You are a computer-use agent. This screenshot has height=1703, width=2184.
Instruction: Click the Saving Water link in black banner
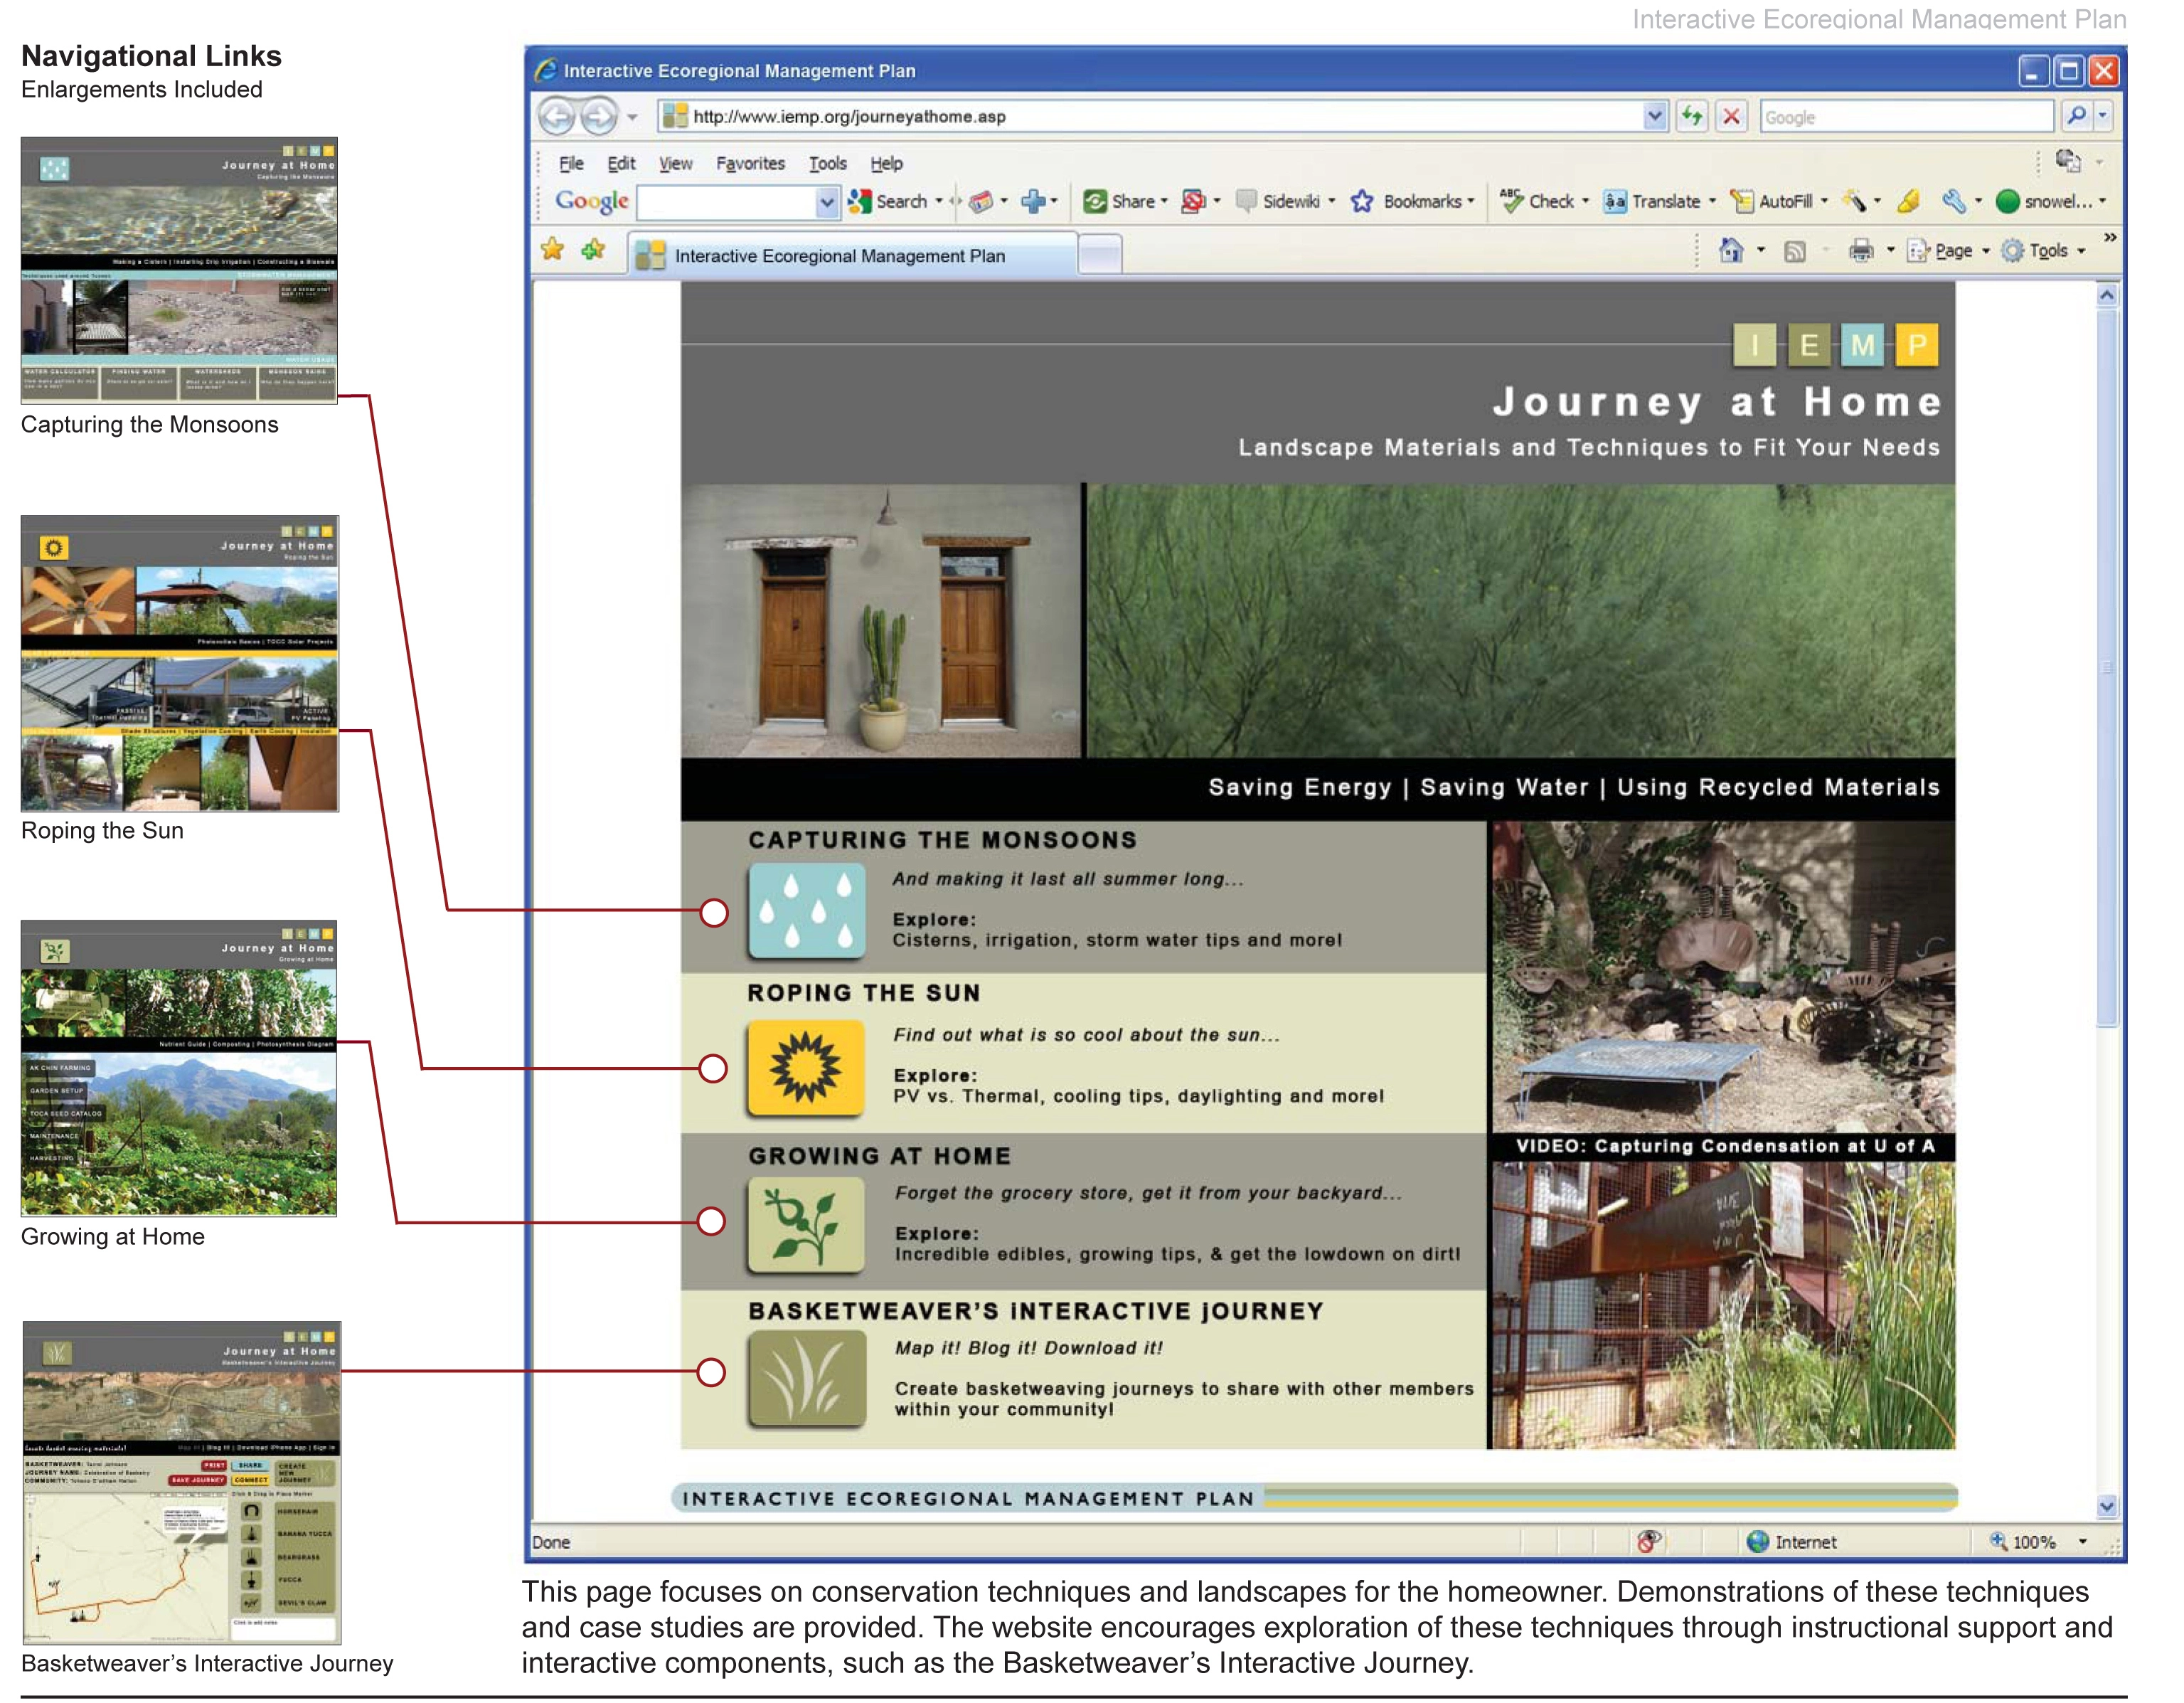[1504, 787]
